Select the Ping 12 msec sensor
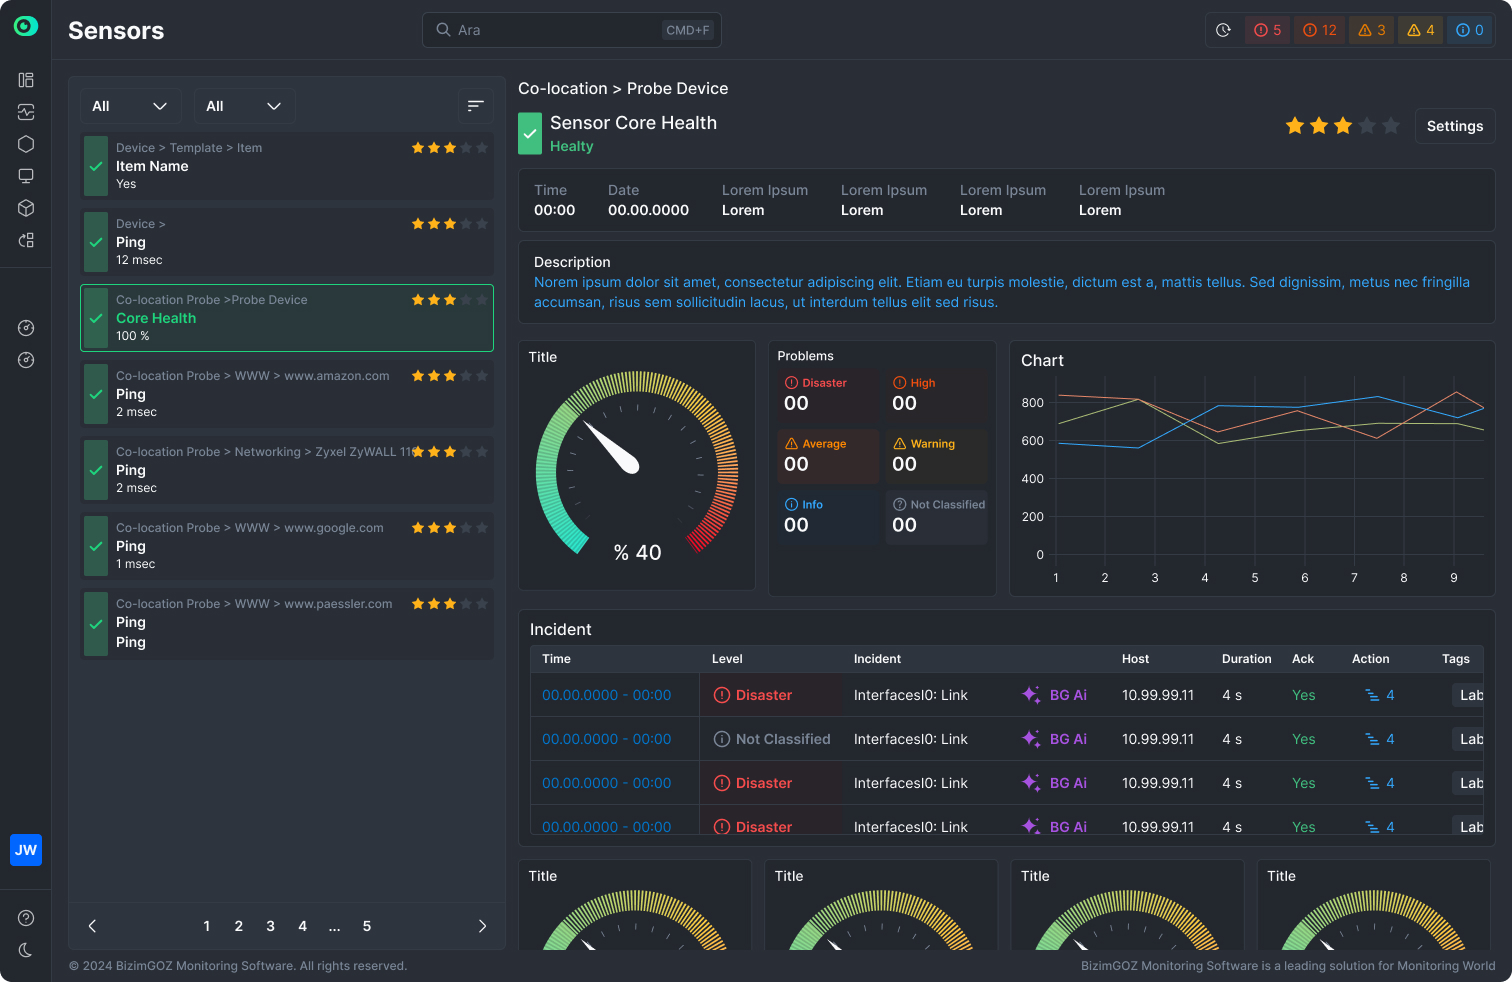The height and width of the screenshot is (982, 1512). (287, 242)
